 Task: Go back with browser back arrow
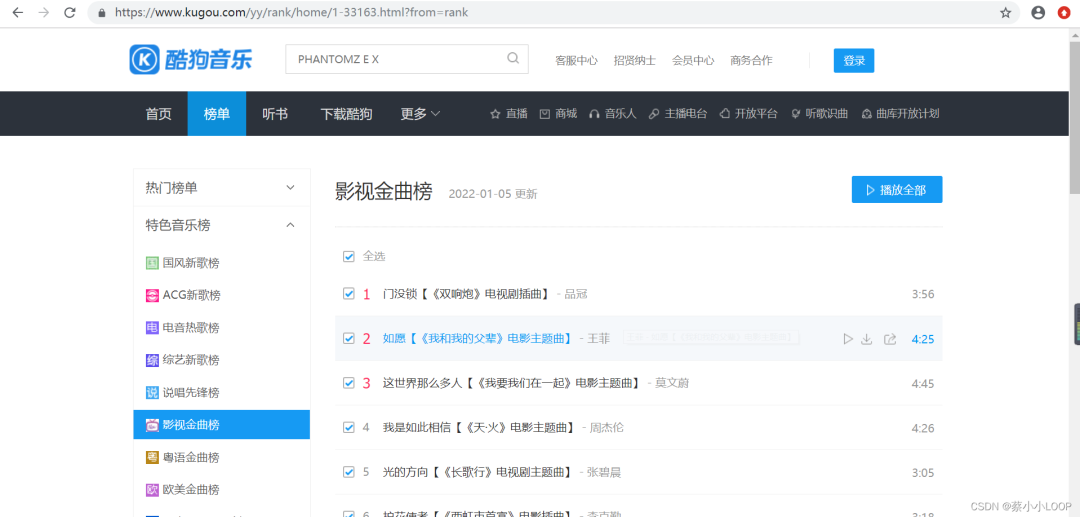[17, 12]
